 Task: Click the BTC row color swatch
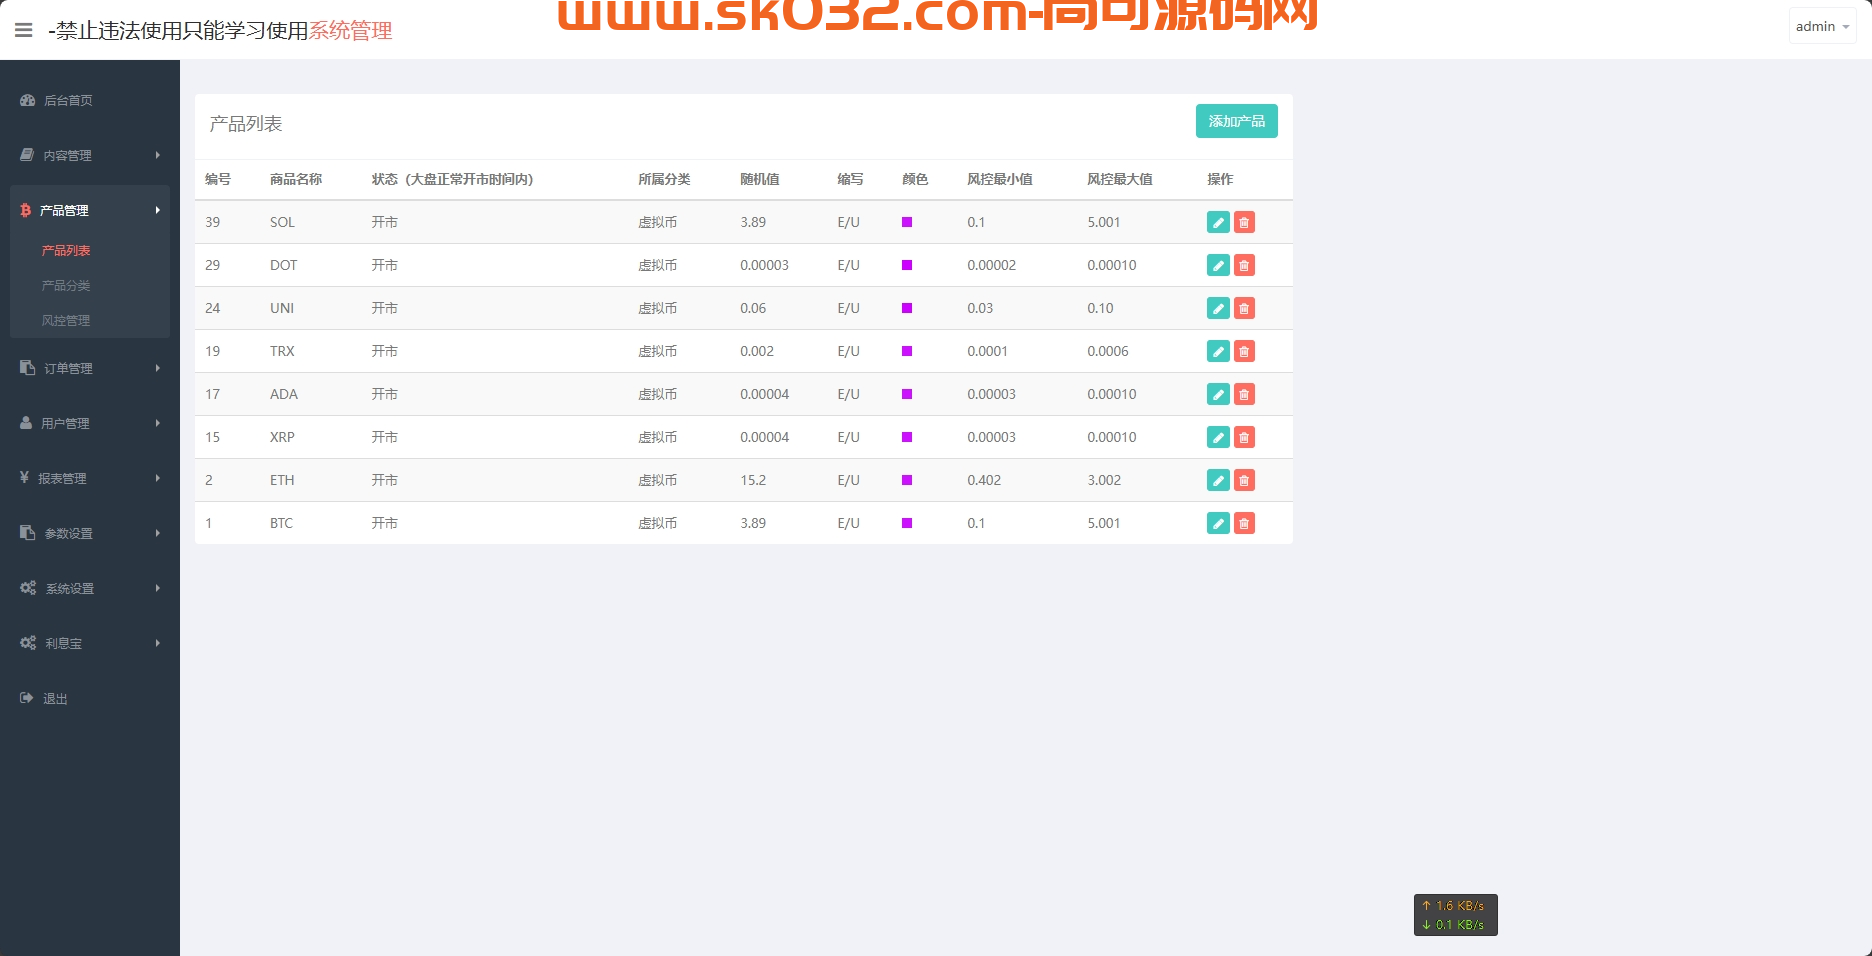[x=907, y=523]
